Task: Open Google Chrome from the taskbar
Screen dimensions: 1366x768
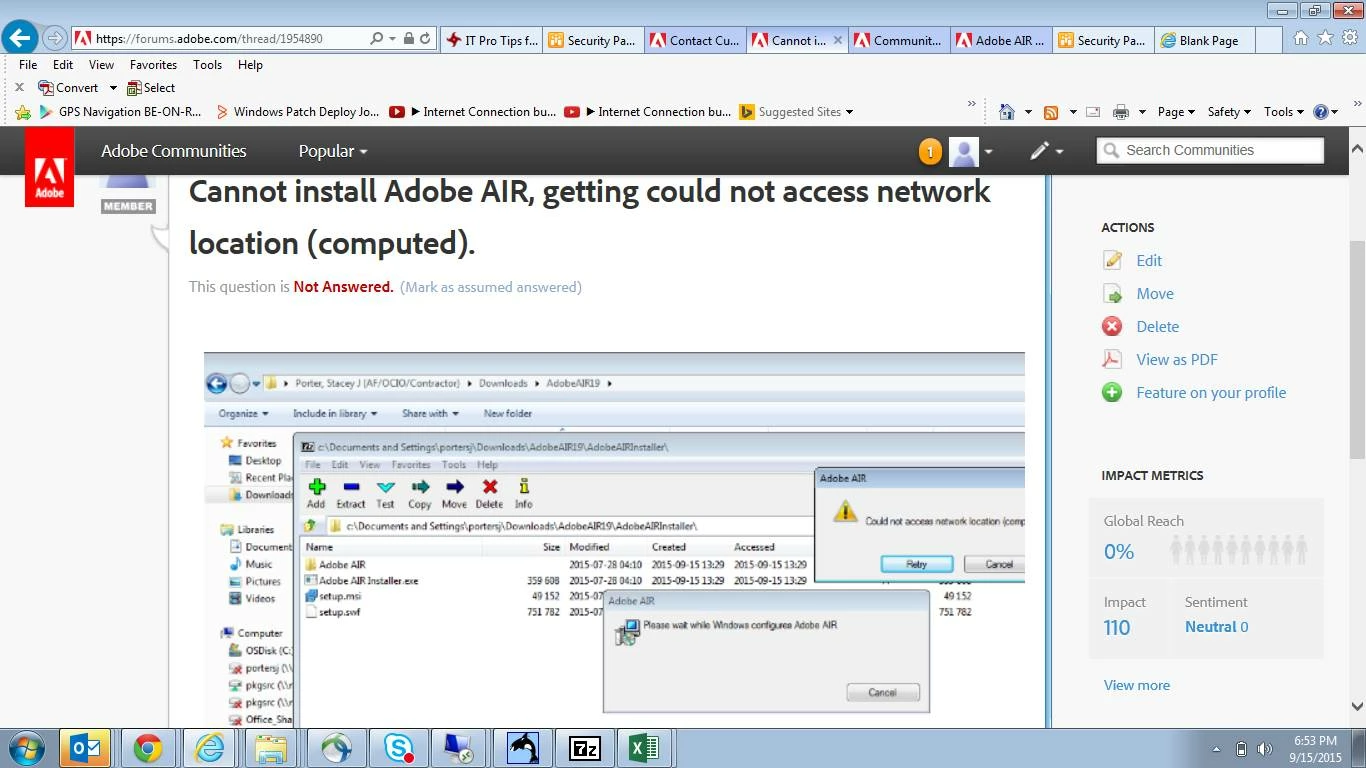Action: (x=148, y=748)
